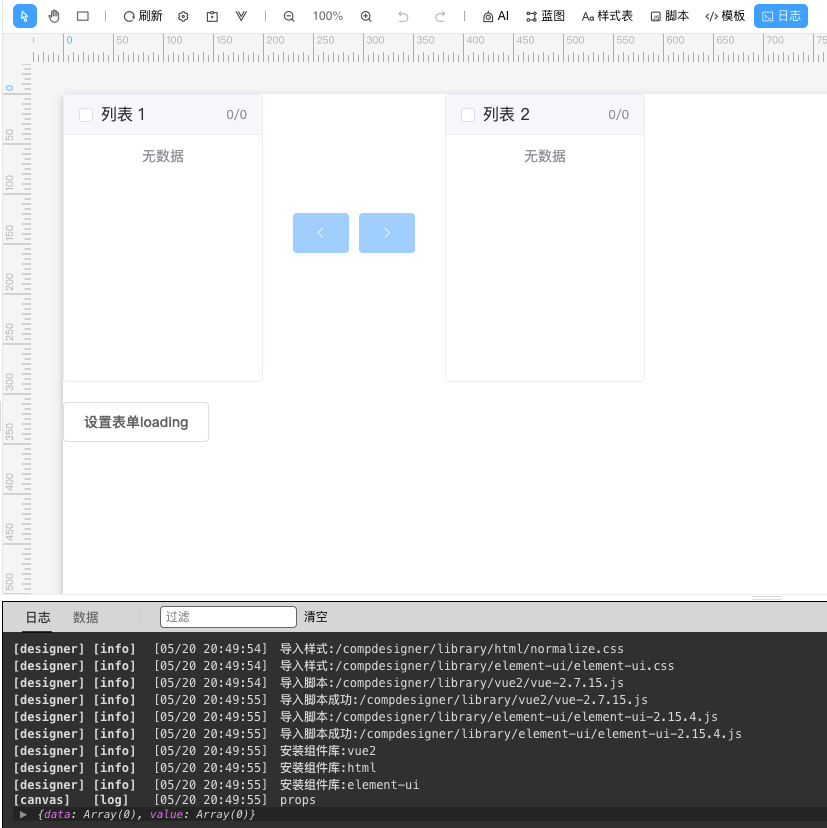Zoom in using the magnifier plus icon
827x828 pixels.
pyautogui.click(x=366, y=16)
